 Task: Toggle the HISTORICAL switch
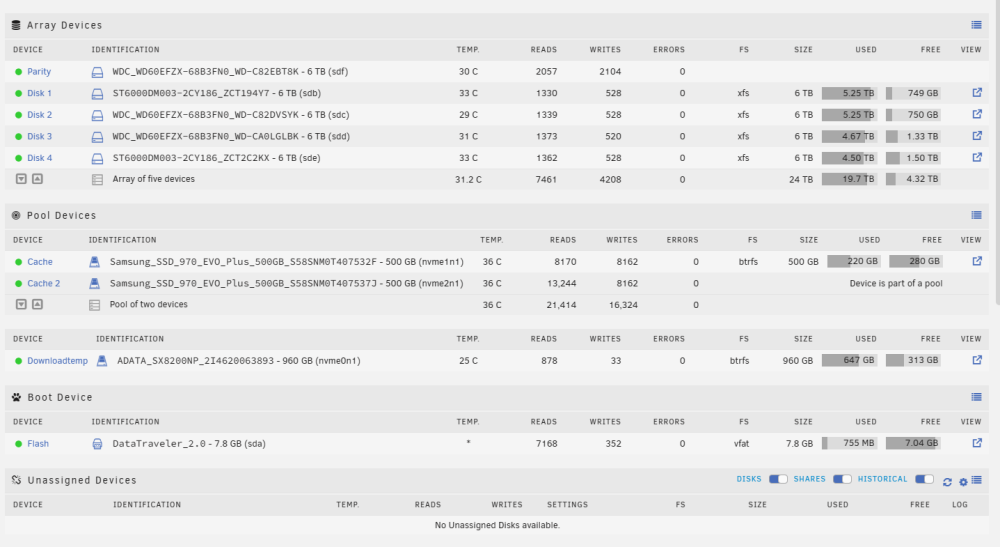(x=924, y=479)
